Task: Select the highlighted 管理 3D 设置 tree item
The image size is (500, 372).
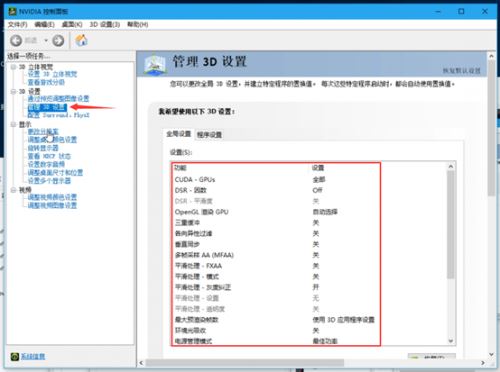Action: tap(47, 107)
